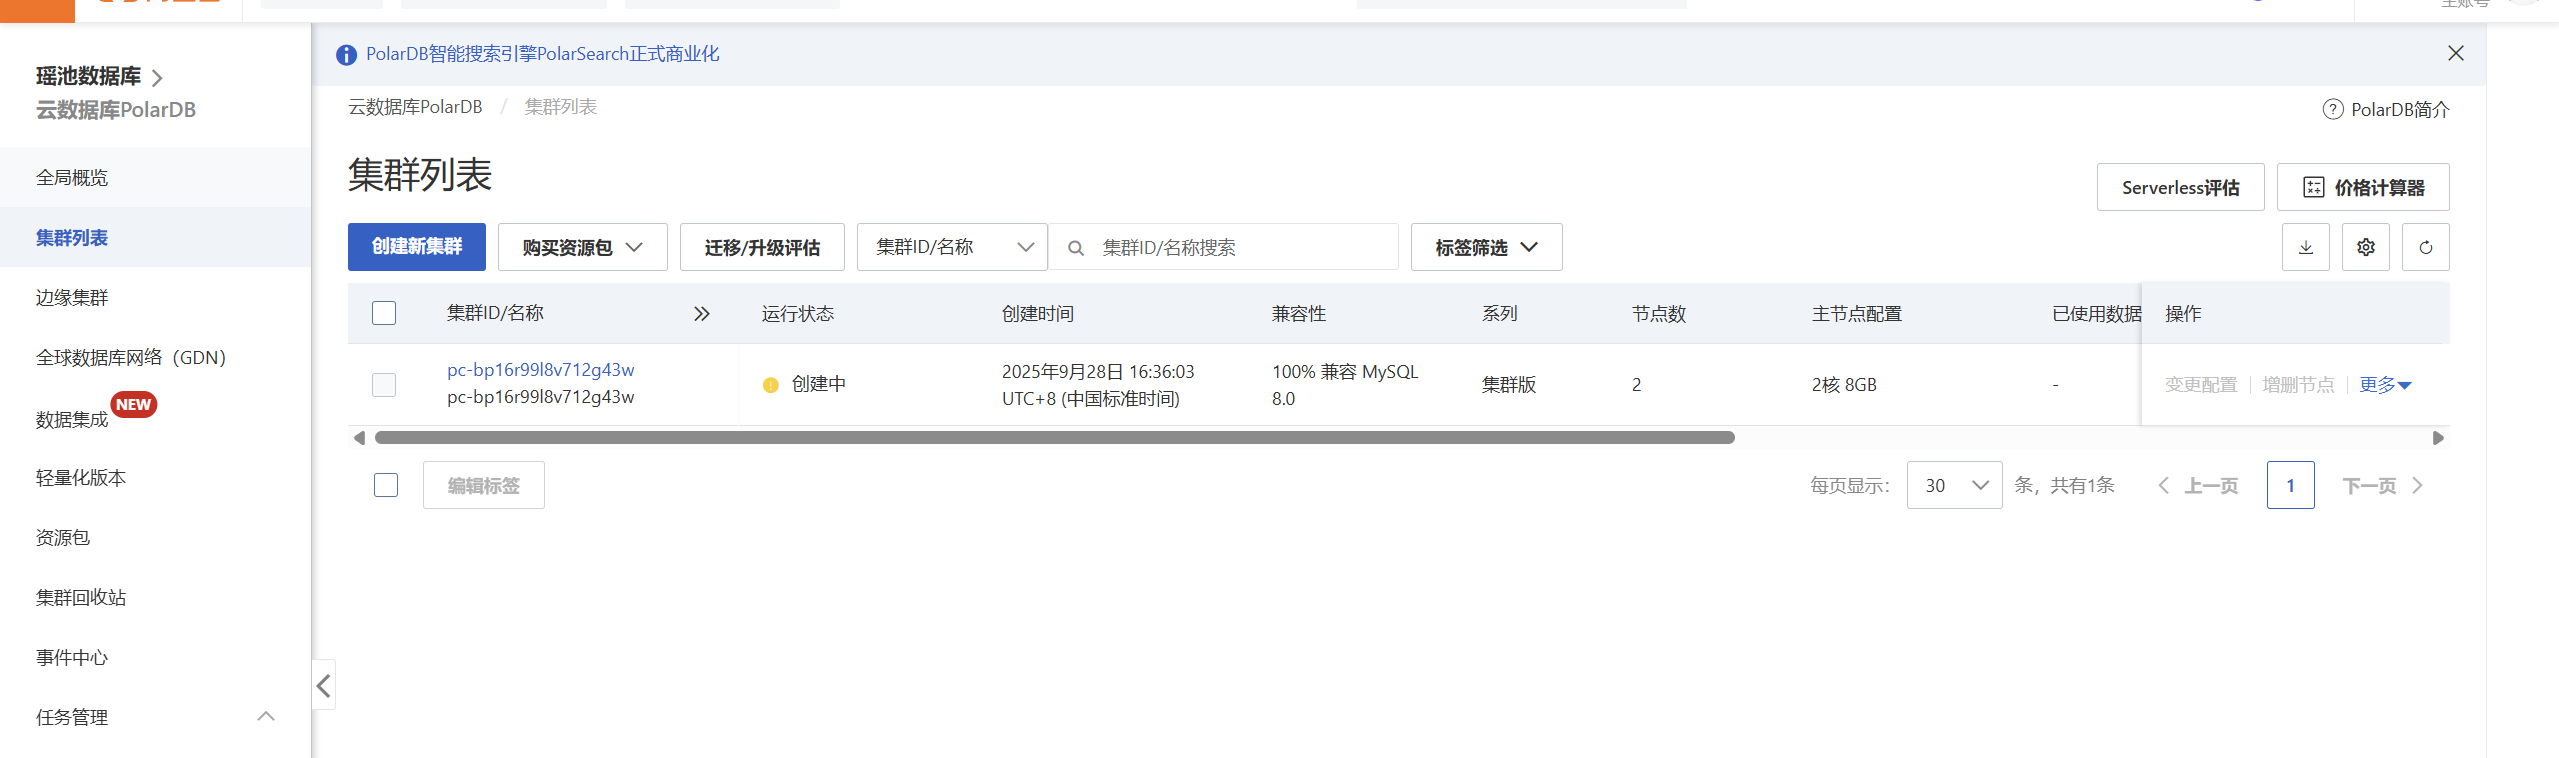The image size is (2559, 758).
Task: Toggle the bottom select-all checkbox
Action: tap(386, 485)
